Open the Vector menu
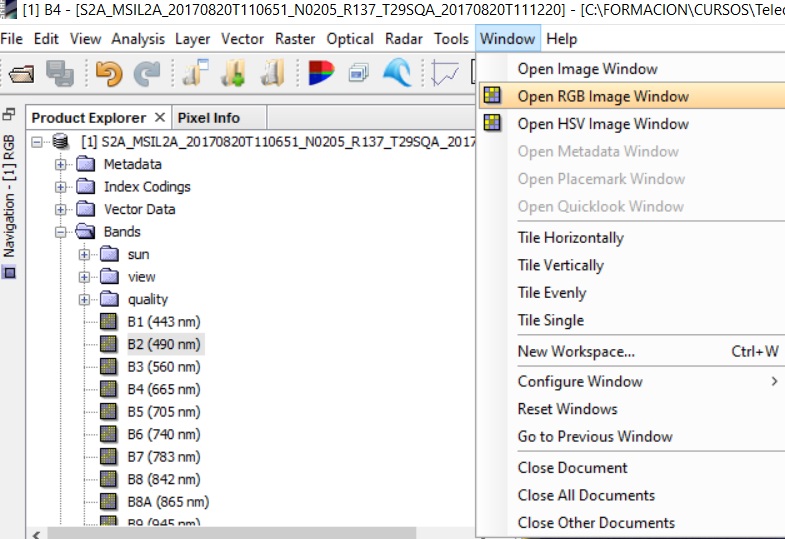 coord(242,39)
